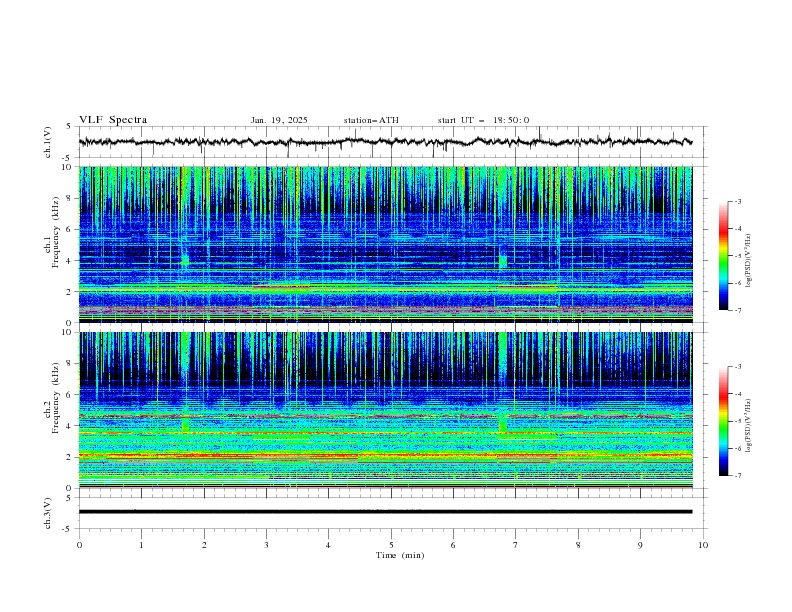Pick the ch.2 PSD color bar
Viewport: 792px width, 612px height.
723,421
